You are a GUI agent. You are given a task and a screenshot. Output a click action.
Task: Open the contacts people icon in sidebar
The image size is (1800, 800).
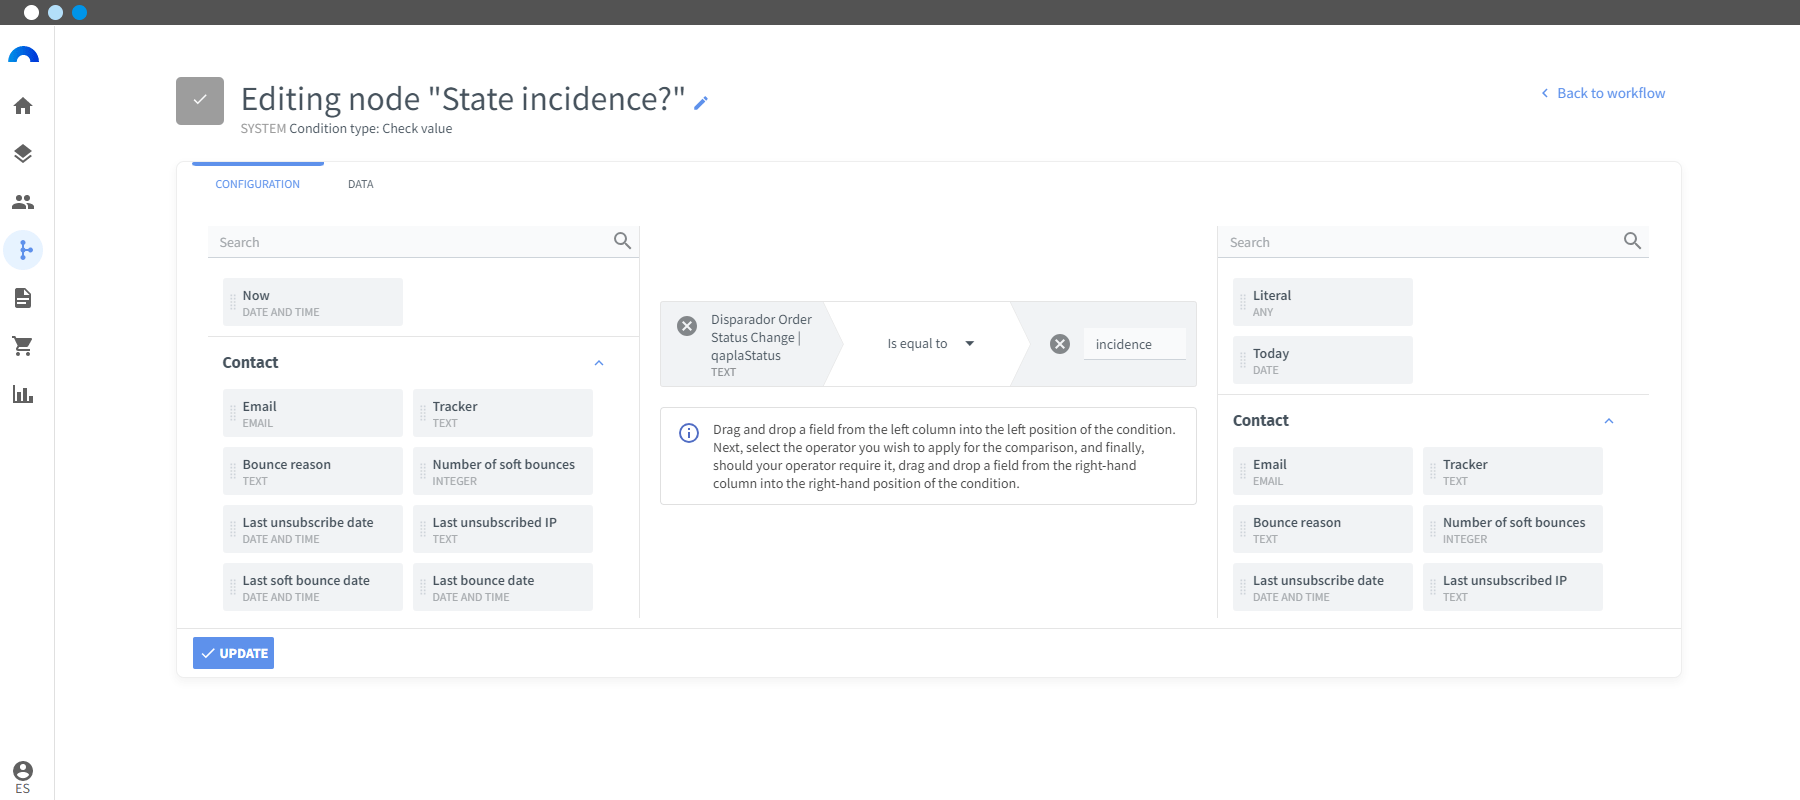point(23,202)
